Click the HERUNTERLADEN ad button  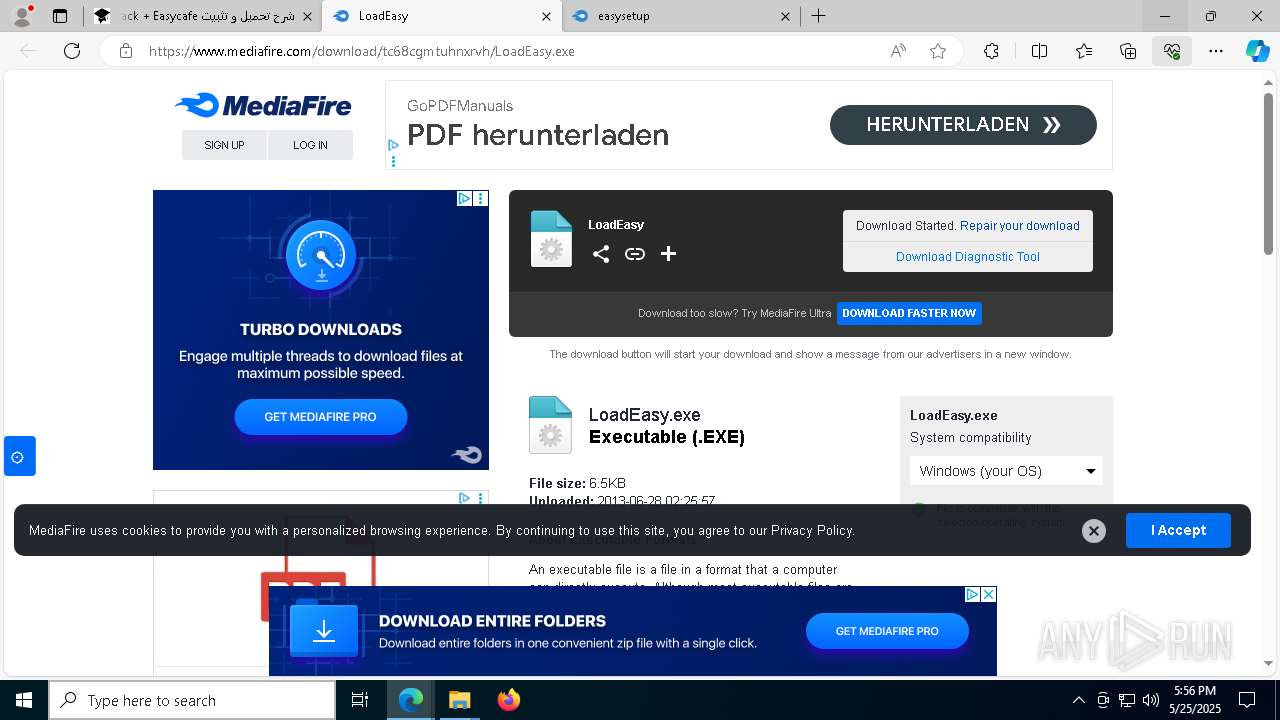[963, 125]
